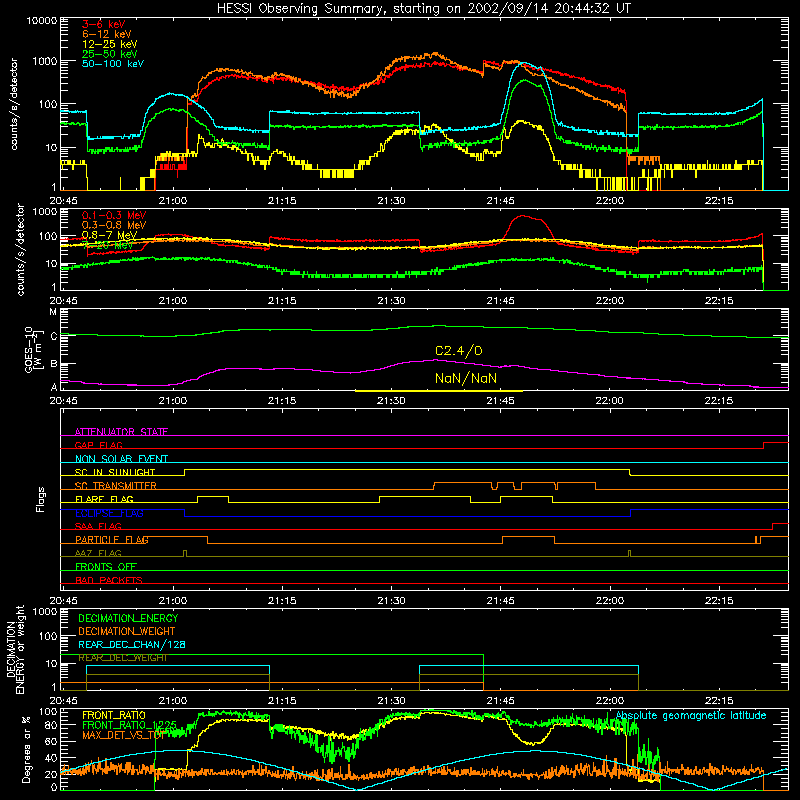Viewport: 800px width, 800px height.
Task: Click the 22:00 tick under the MeV panel
Action: (x=610, y=301)
